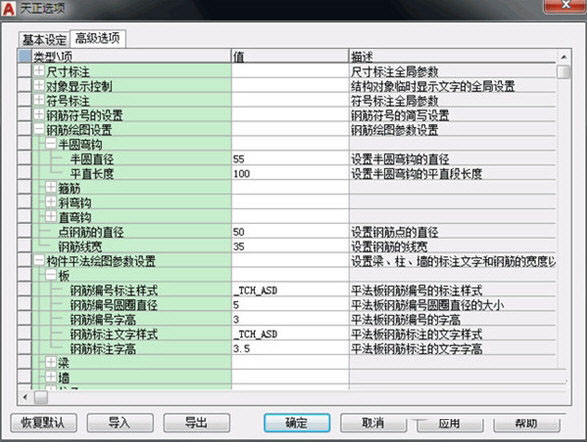Edit the 半圆直径 value 55
The image size is (587, 442).
(x=290, y=159)
